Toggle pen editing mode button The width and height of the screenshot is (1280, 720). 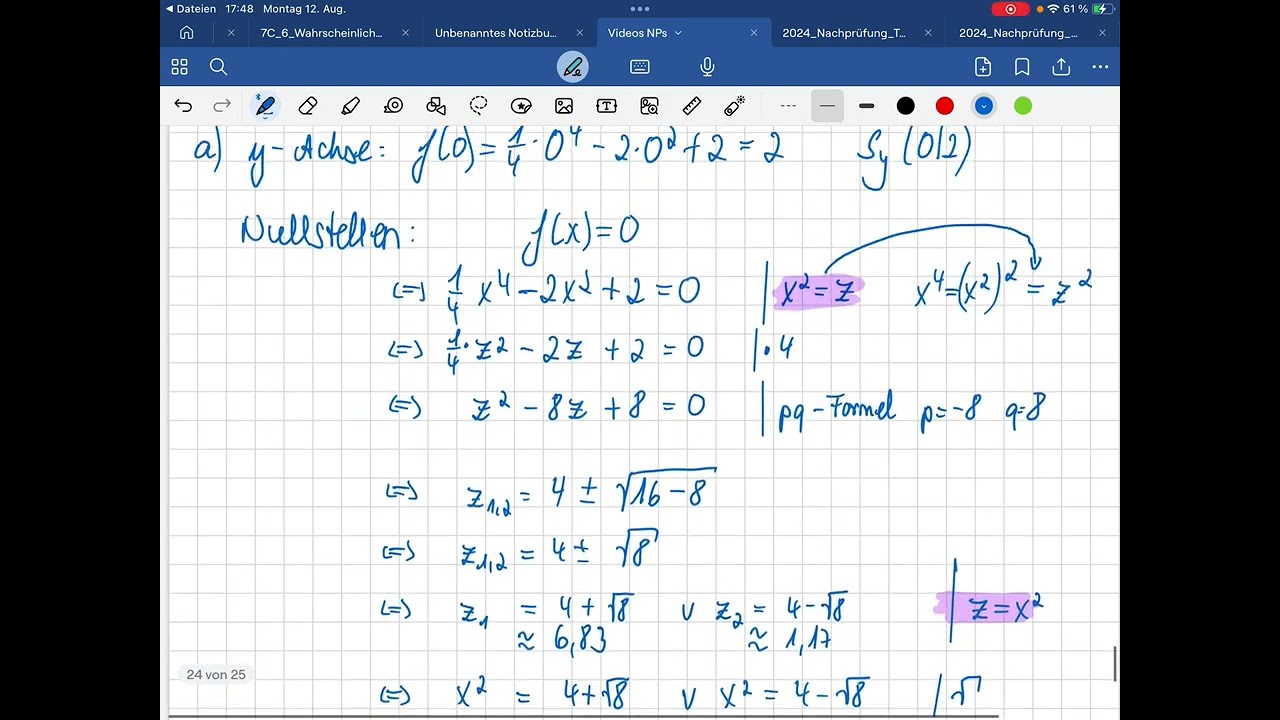click(573, 67)
